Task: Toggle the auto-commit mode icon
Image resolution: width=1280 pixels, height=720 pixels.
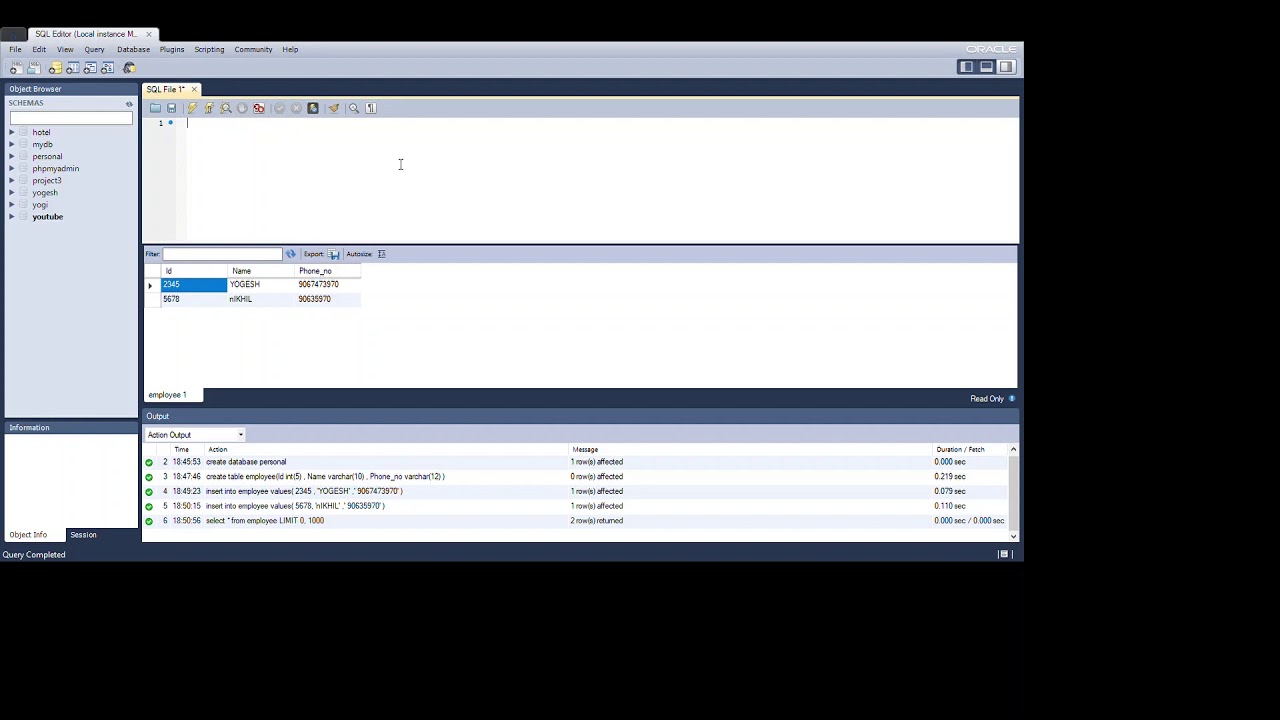Action: [313, 108]
